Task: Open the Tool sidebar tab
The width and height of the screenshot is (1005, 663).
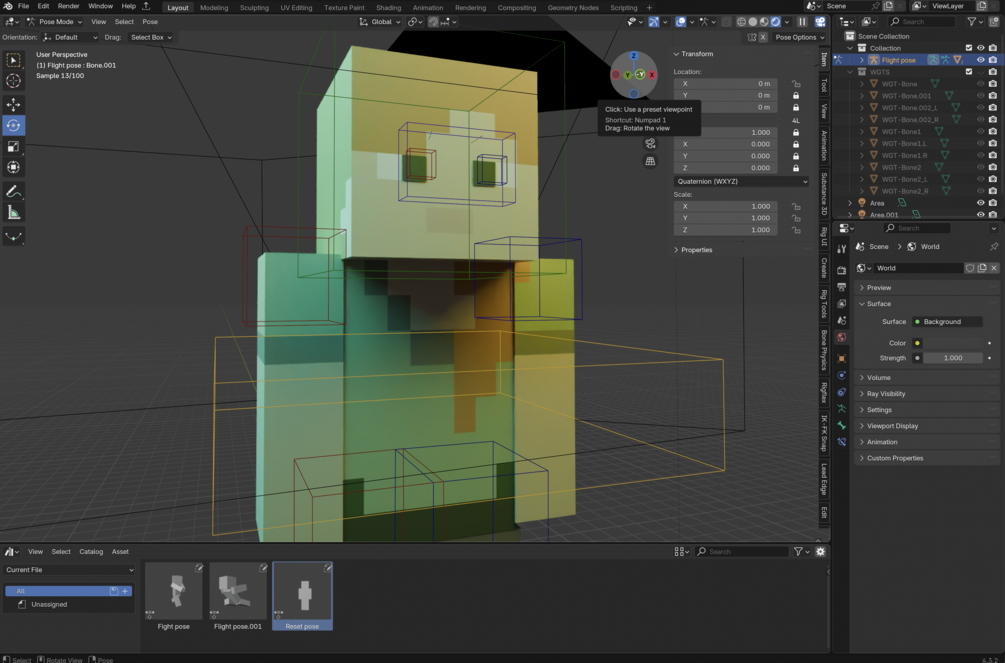Action: [824, 86]
